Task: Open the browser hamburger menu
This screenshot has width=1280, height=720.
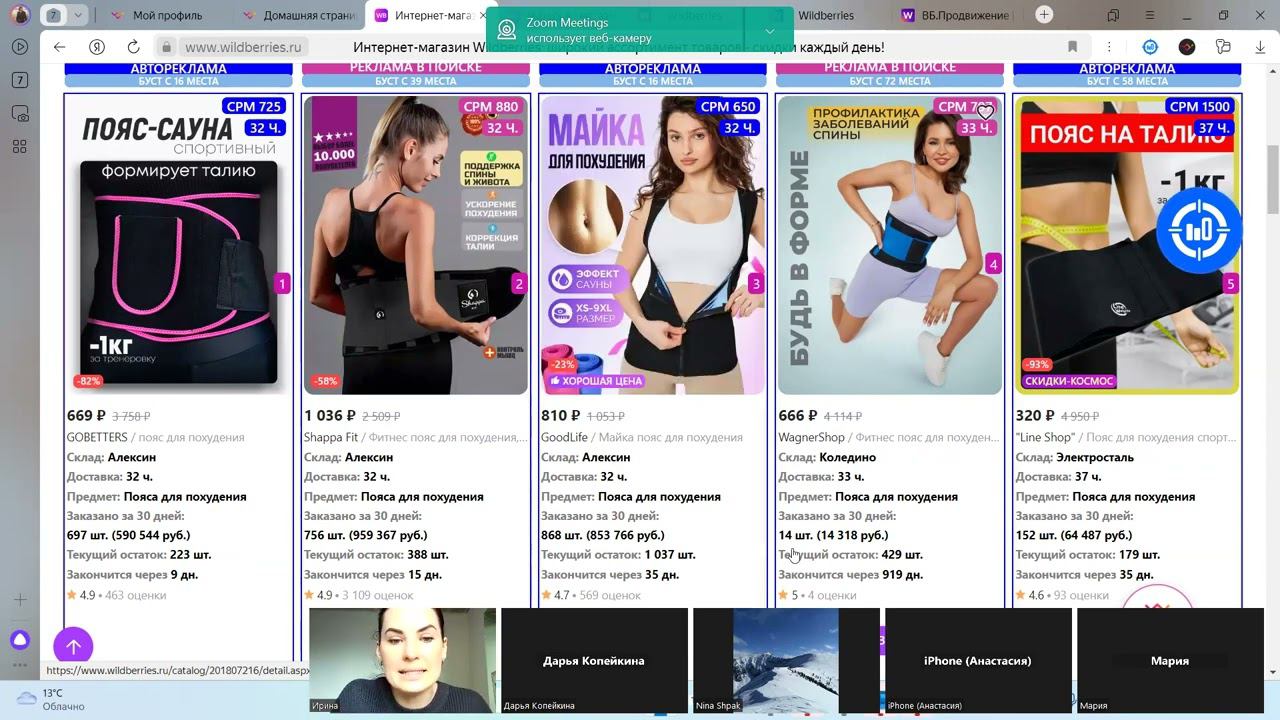Action: click(1150, 15)
